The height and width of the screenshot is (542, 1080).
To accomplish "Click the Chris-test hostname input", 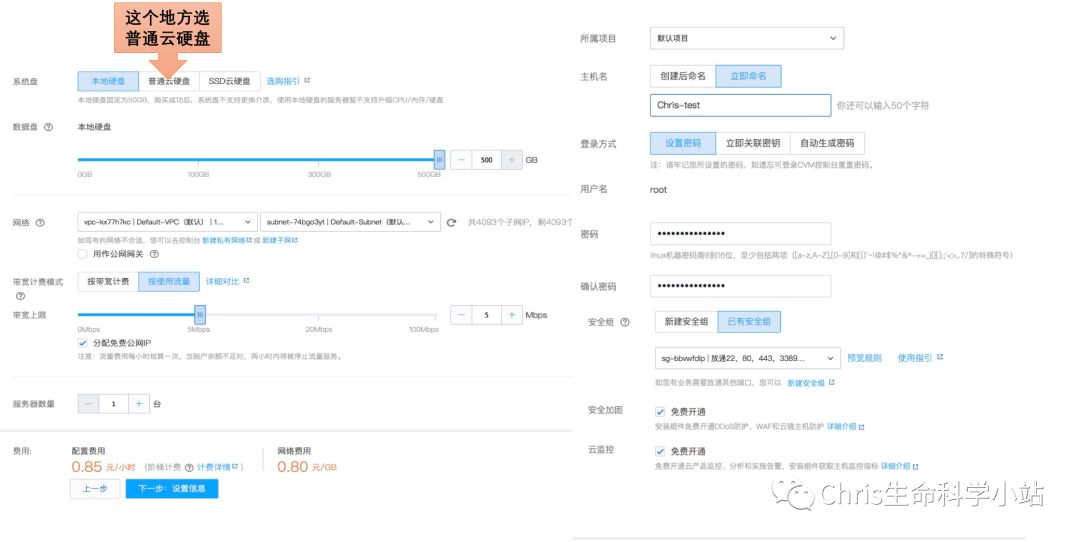I will tap(740, 105).
